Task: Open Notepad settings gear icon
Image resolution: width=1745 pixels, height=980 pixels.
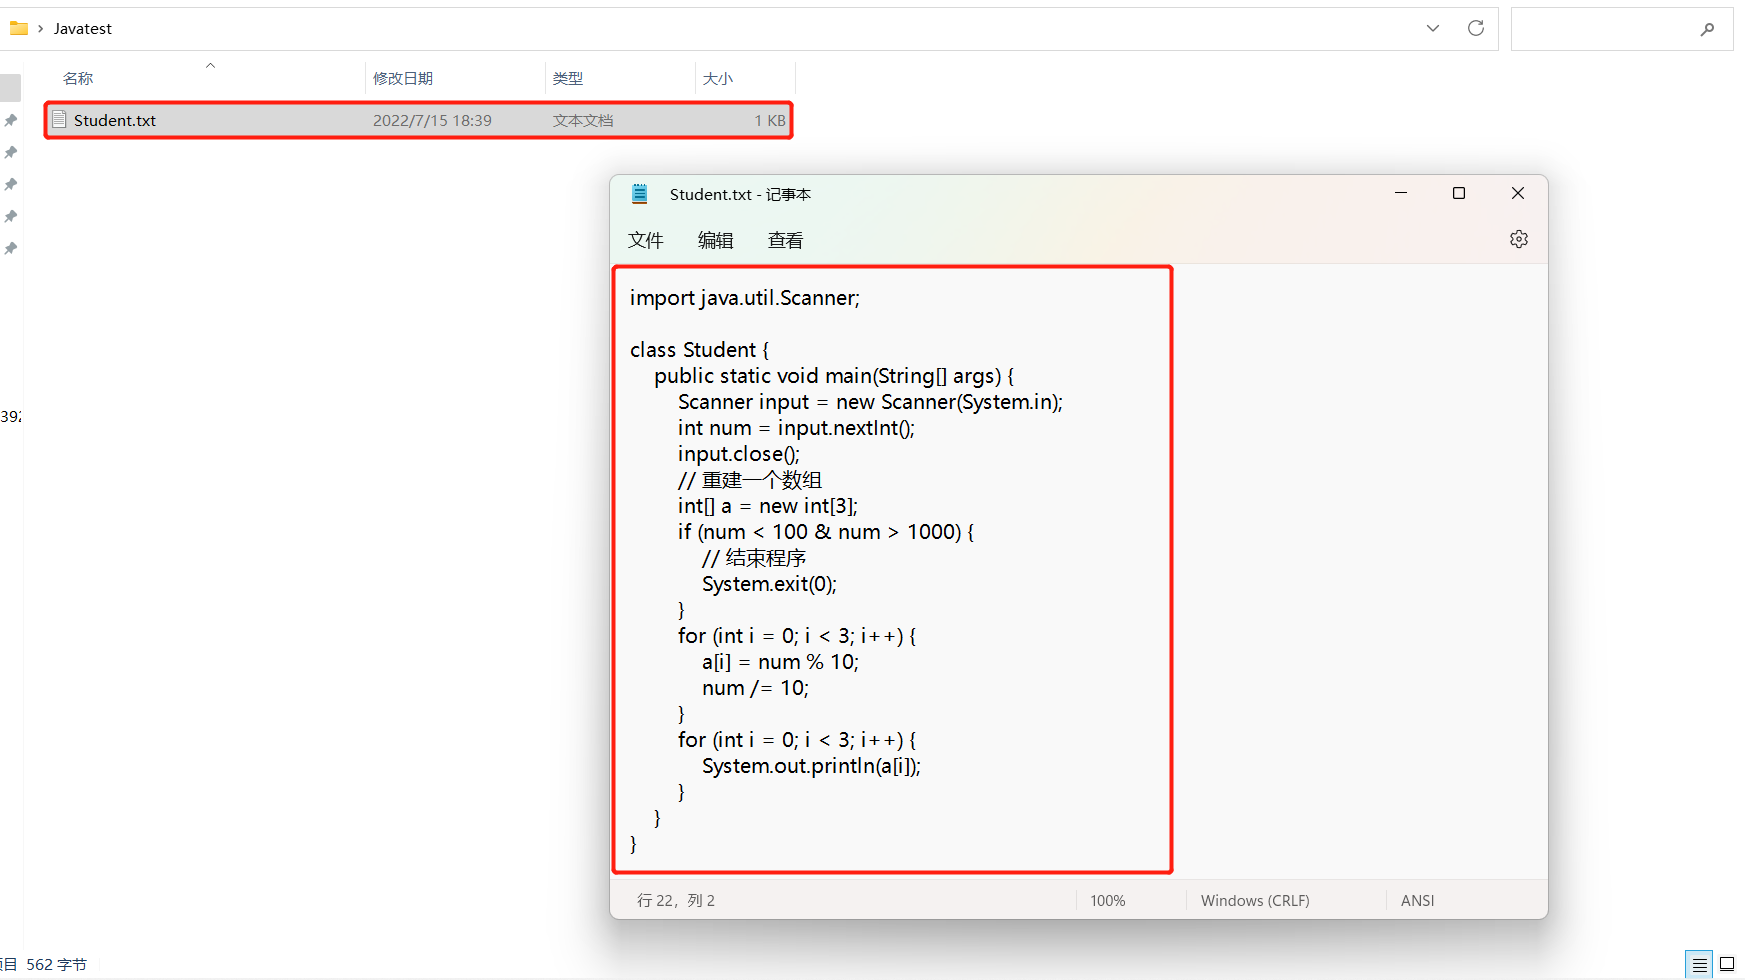Action: tap(1518, 239)
